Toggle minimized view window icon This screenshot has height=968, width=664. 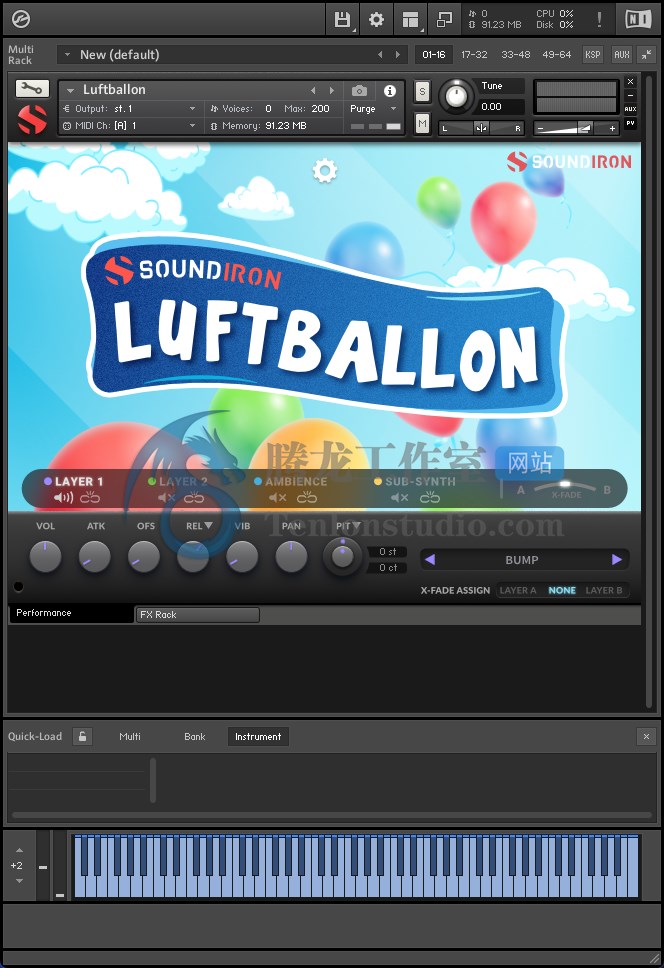[444, 20]
